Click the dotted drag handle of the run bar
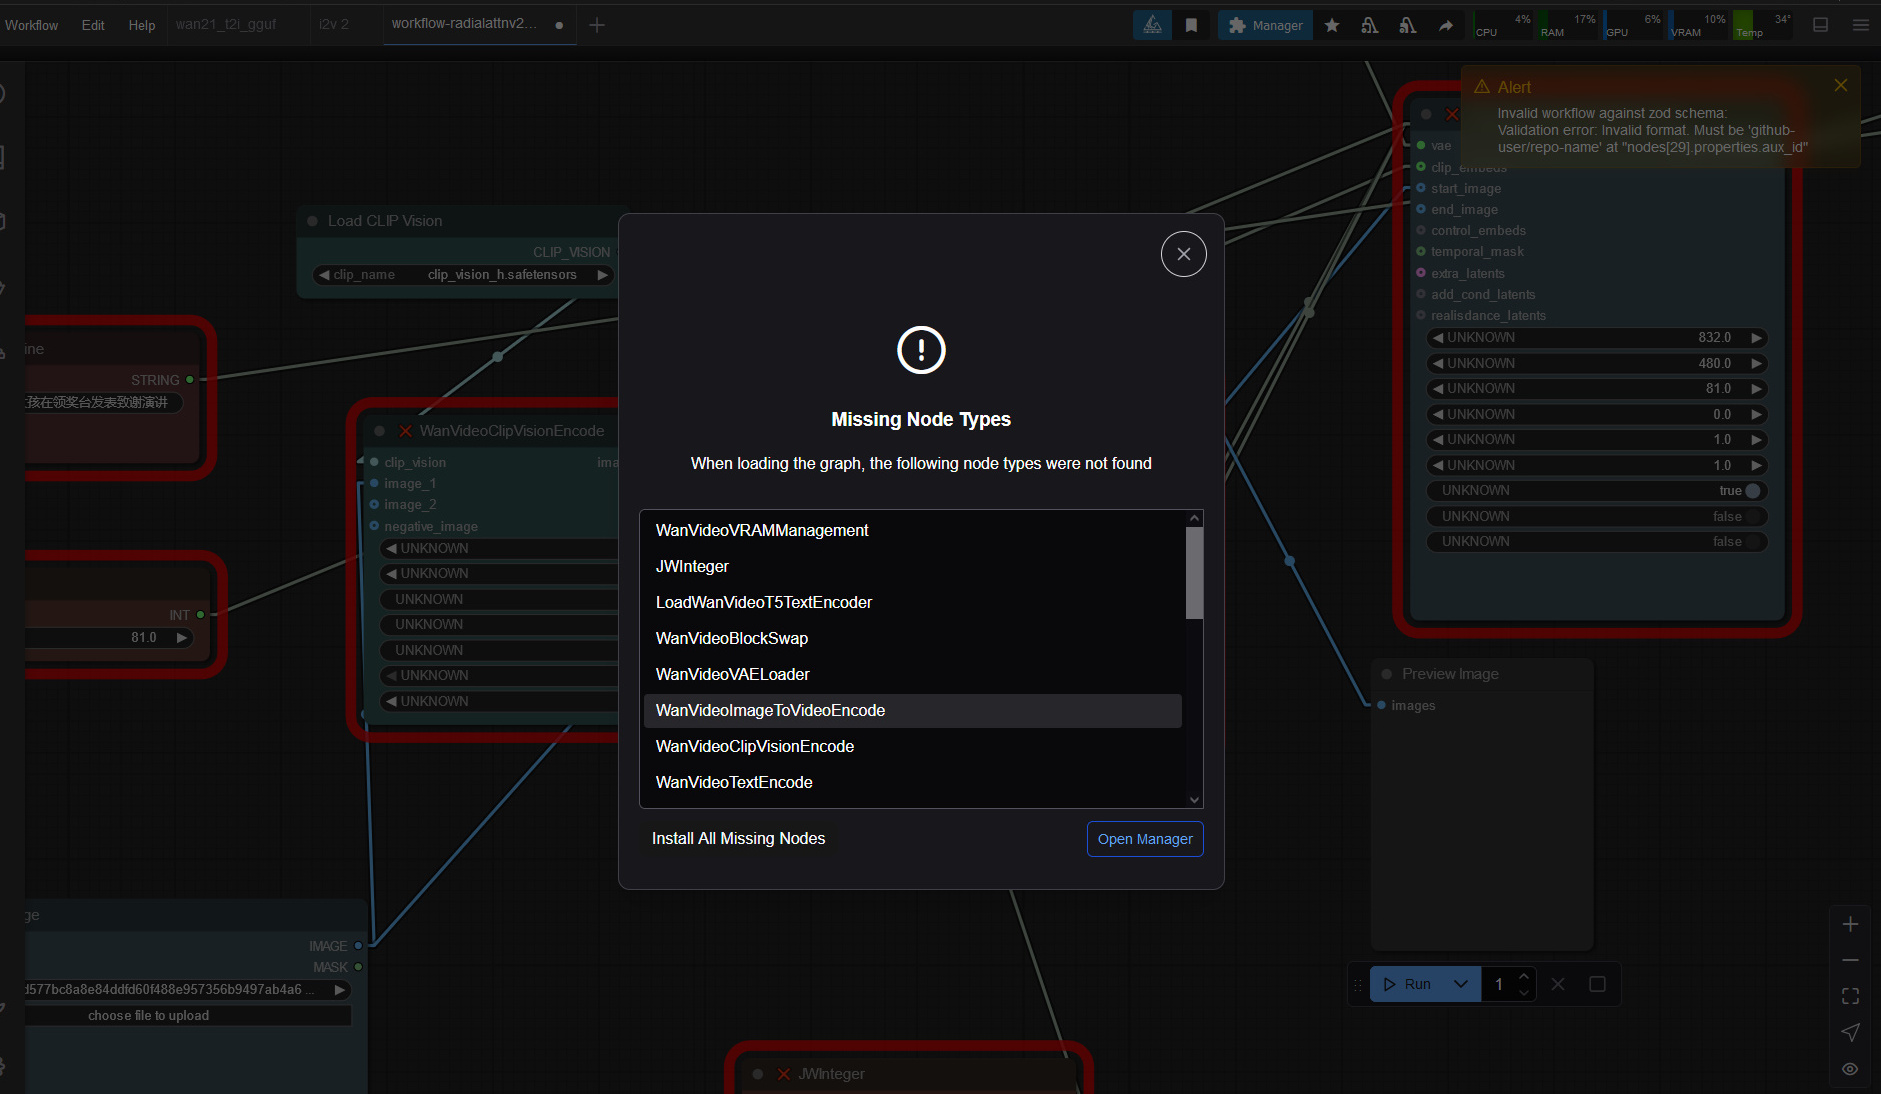The width and height of the screenshot is (1881, 1094). coord(1358,985)
